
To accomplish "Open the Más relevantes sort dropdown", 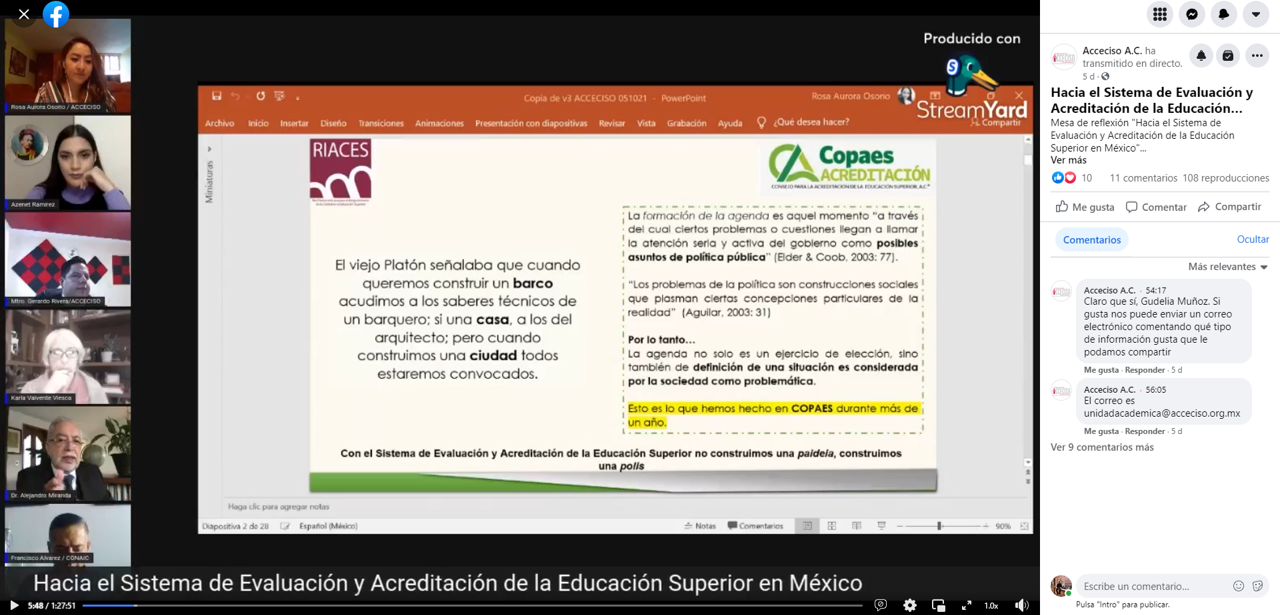I will coord(1228,267).
